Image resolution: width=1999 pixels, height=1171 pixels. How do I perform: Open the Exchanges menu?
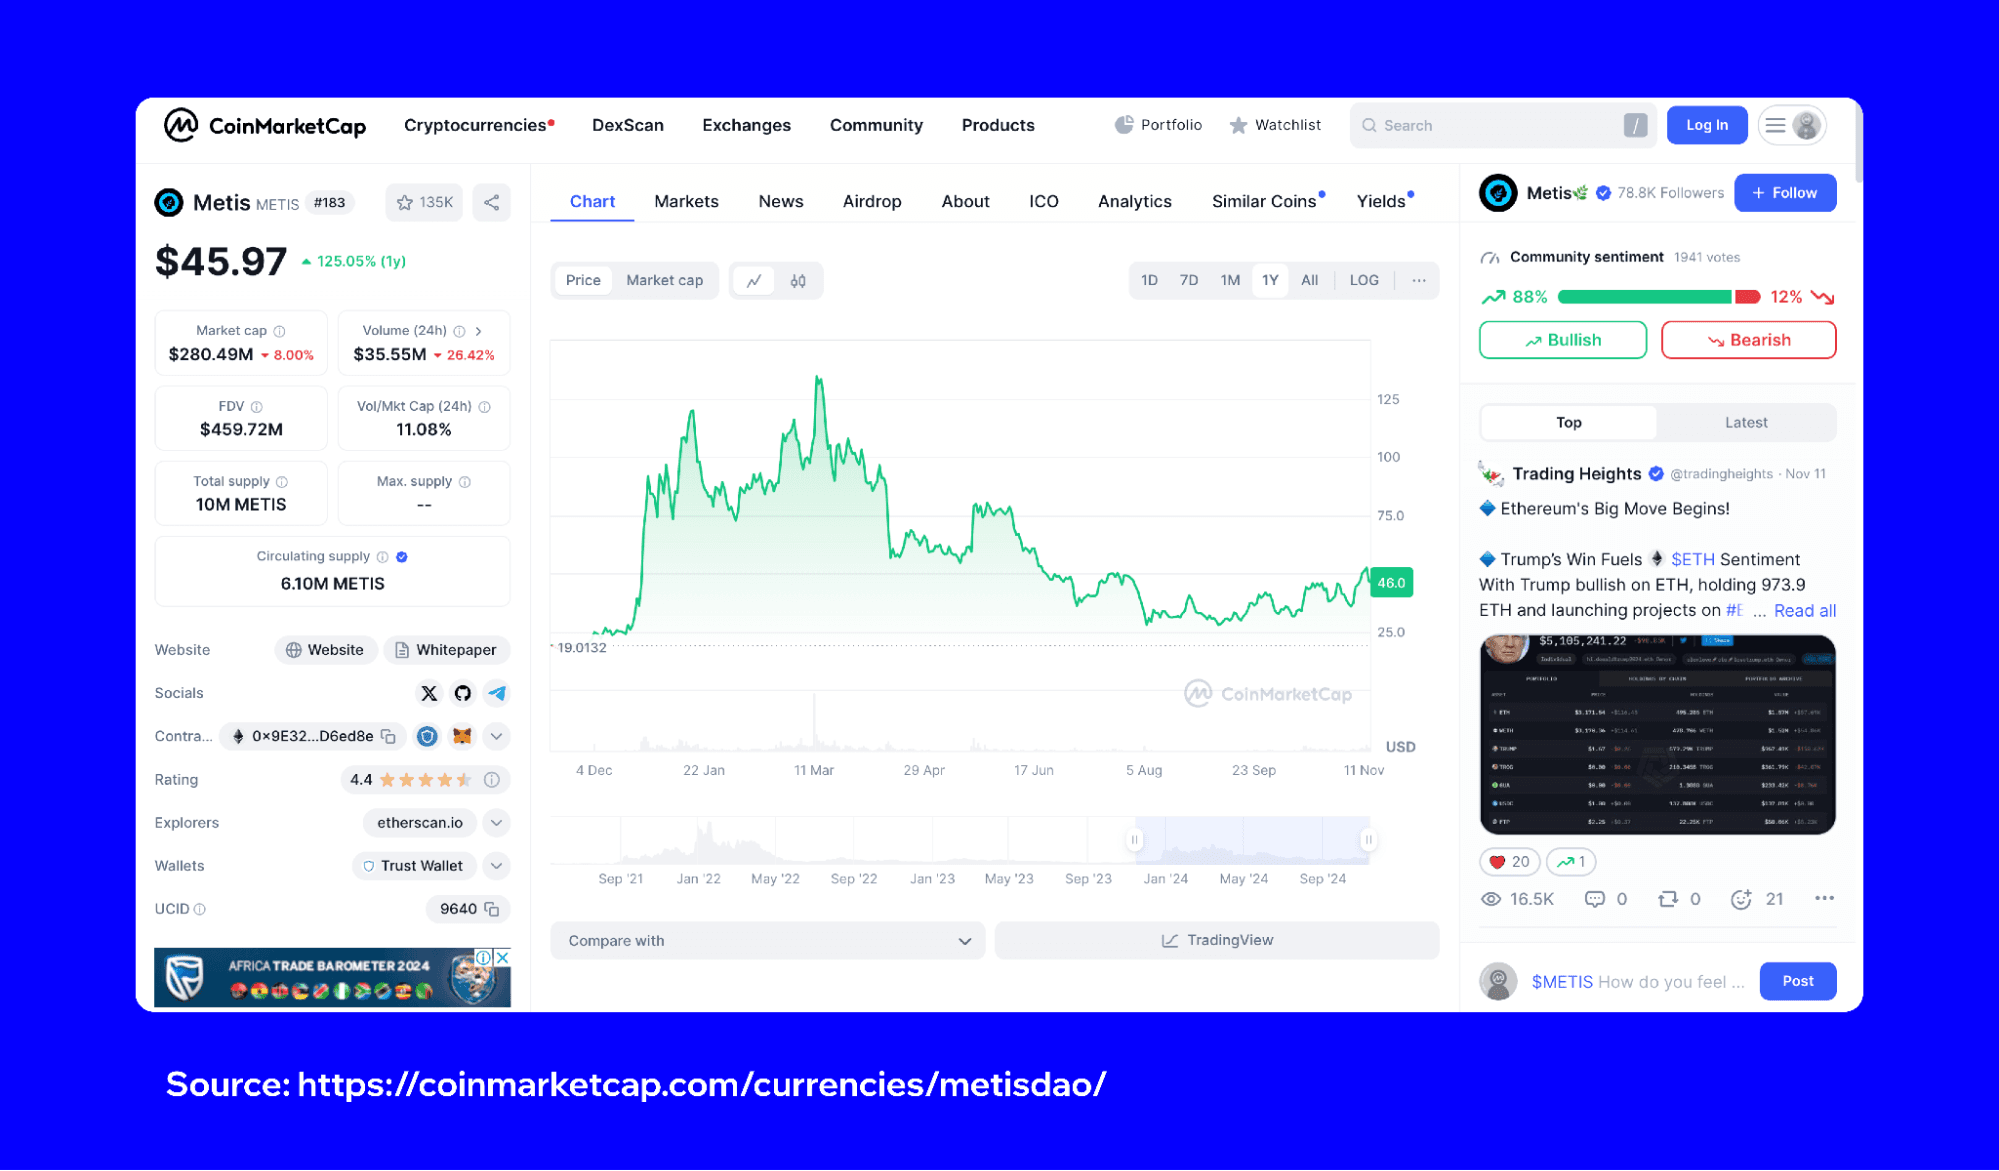click(x=746, y=125)
